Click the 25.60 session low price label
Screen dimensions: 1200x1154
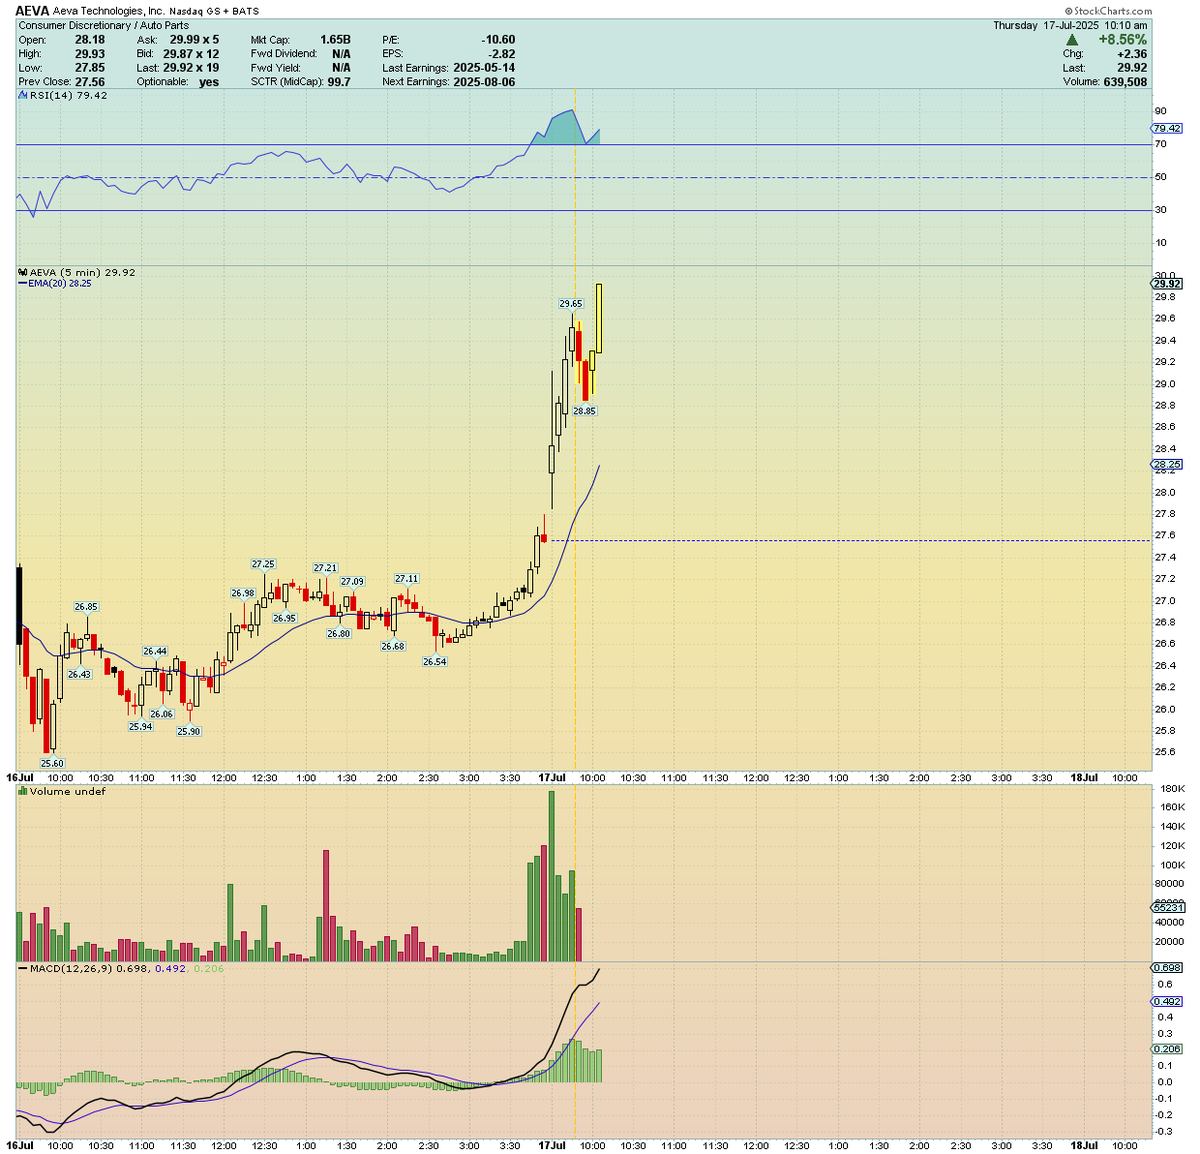52,763
